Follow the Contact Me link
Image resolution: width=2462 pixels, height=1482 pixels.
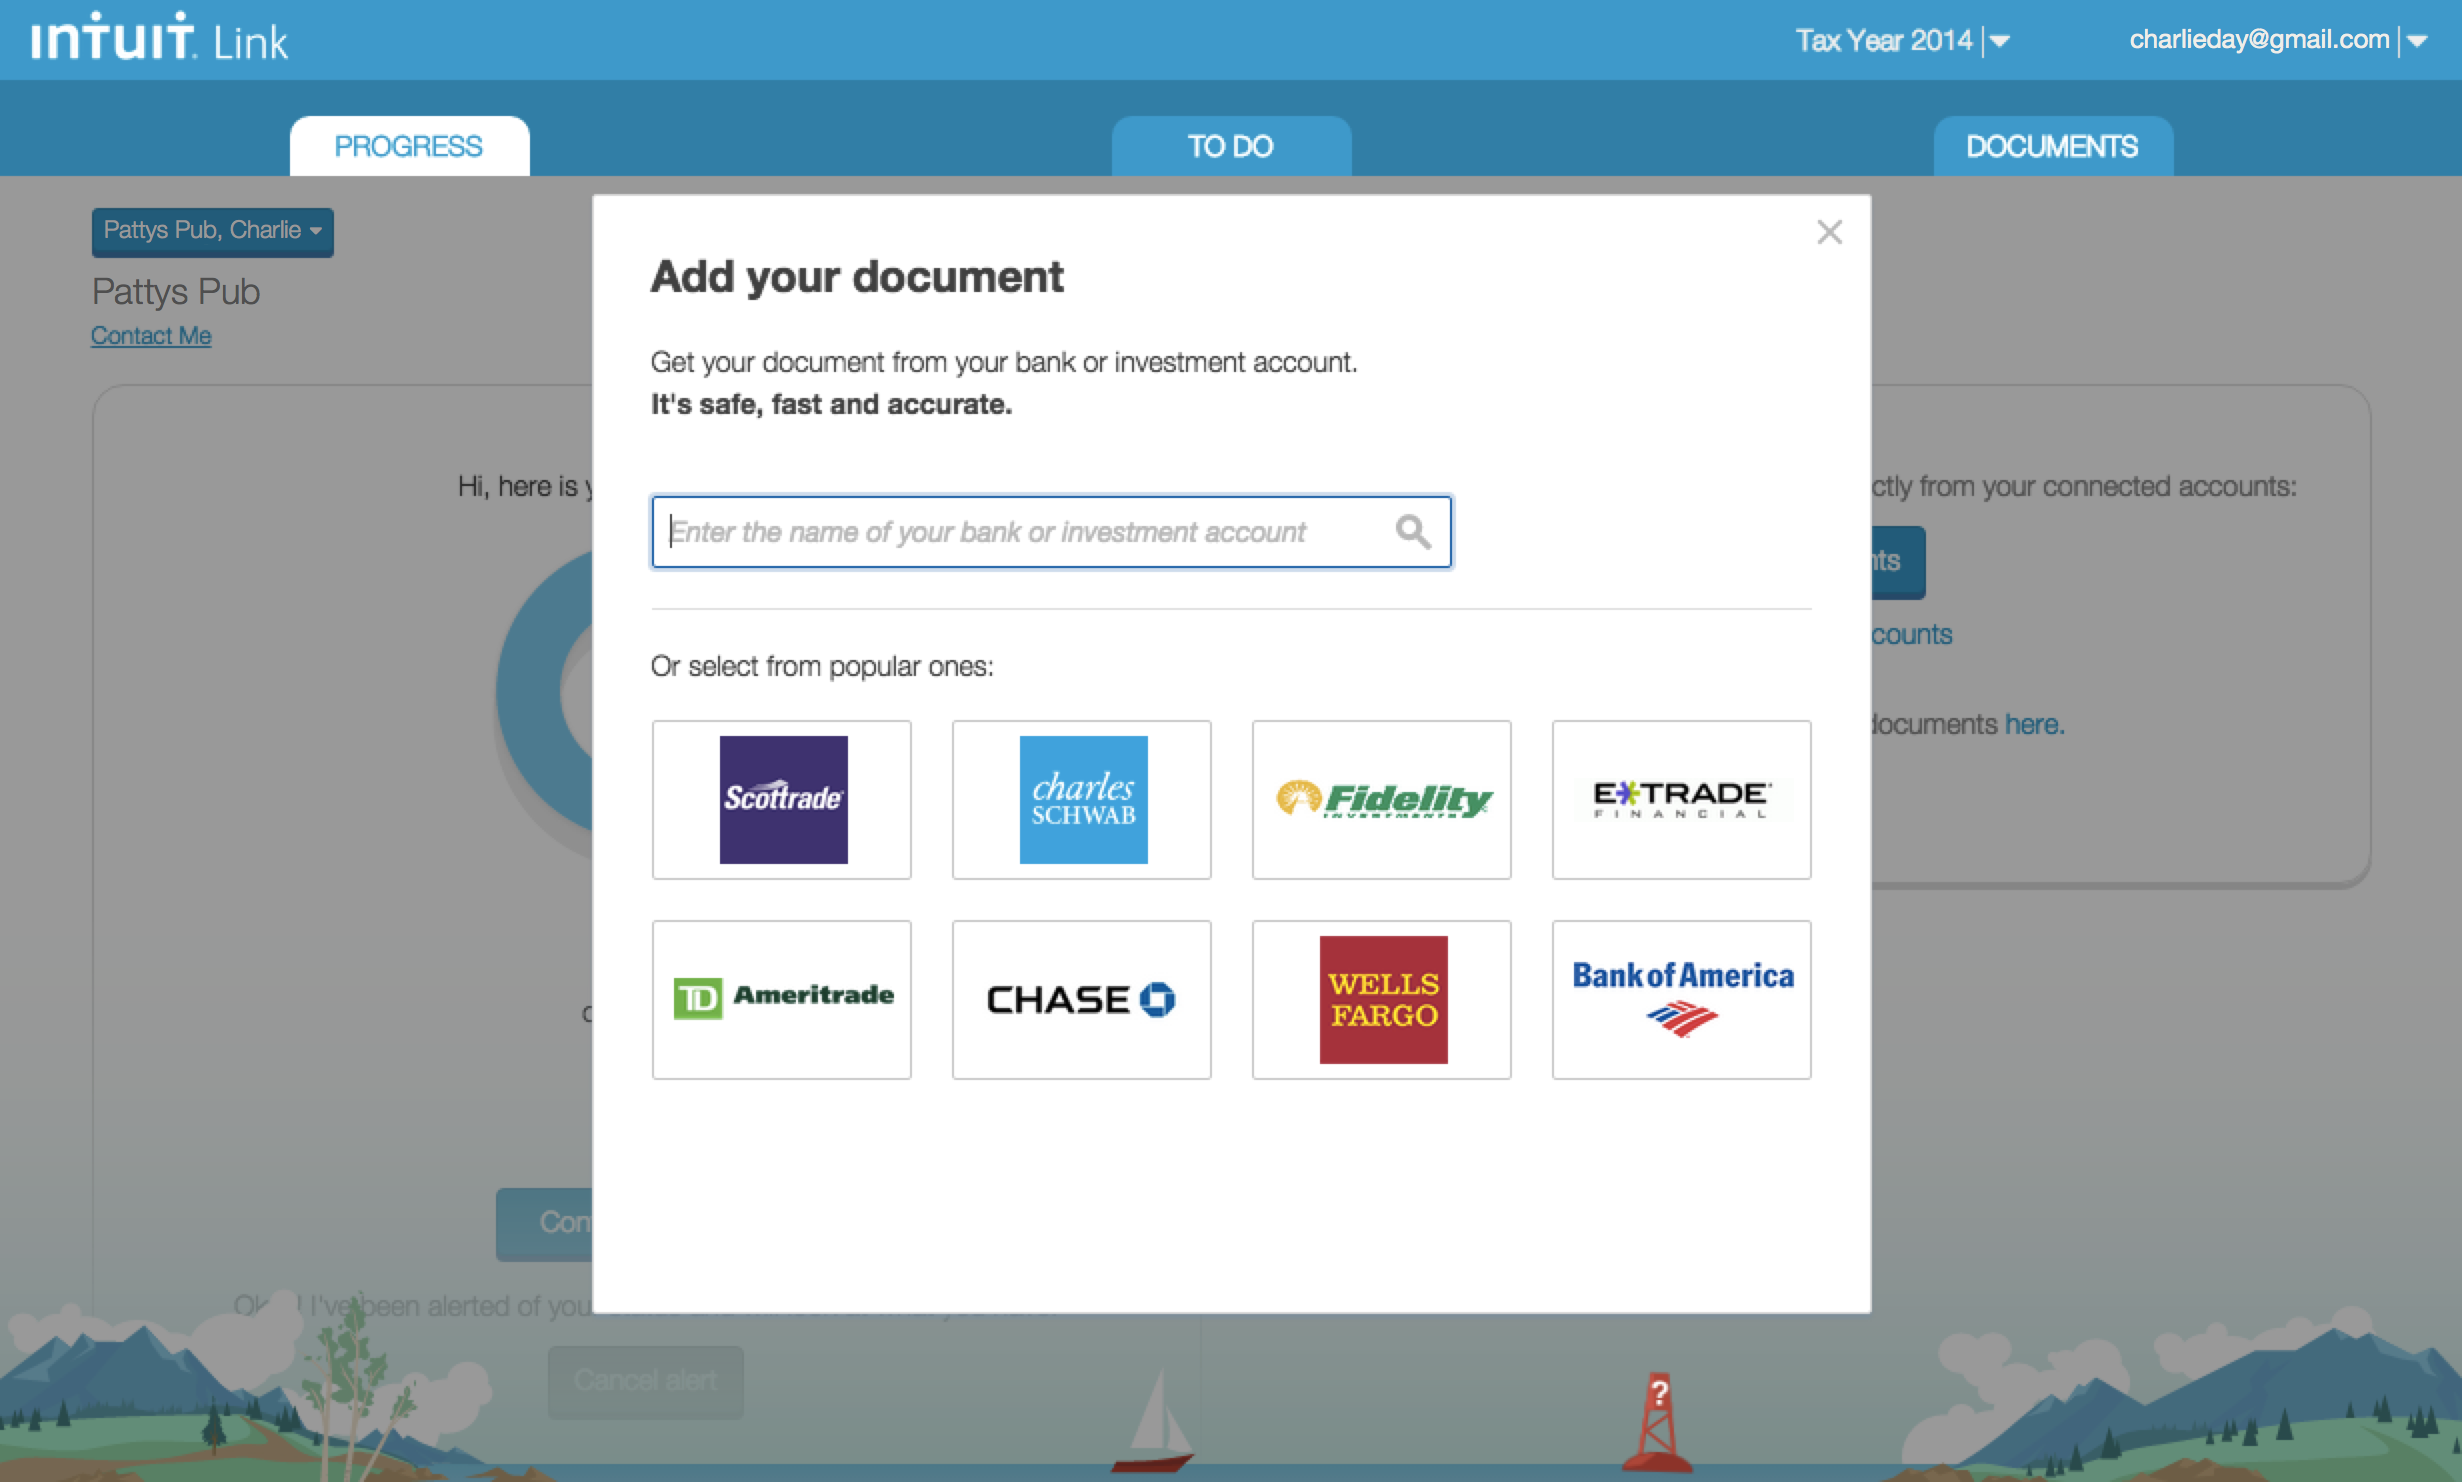151,336
